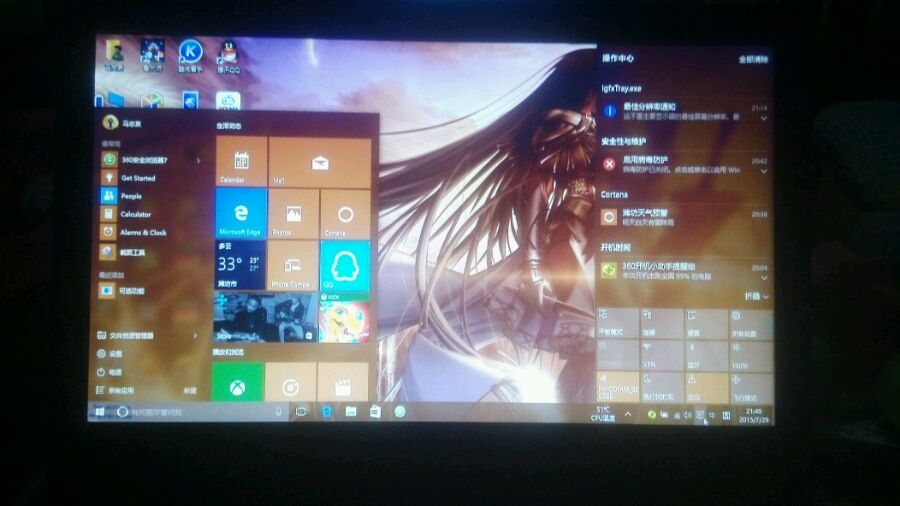
Task: Clear all notifications in Action Center
Action: 753,59
